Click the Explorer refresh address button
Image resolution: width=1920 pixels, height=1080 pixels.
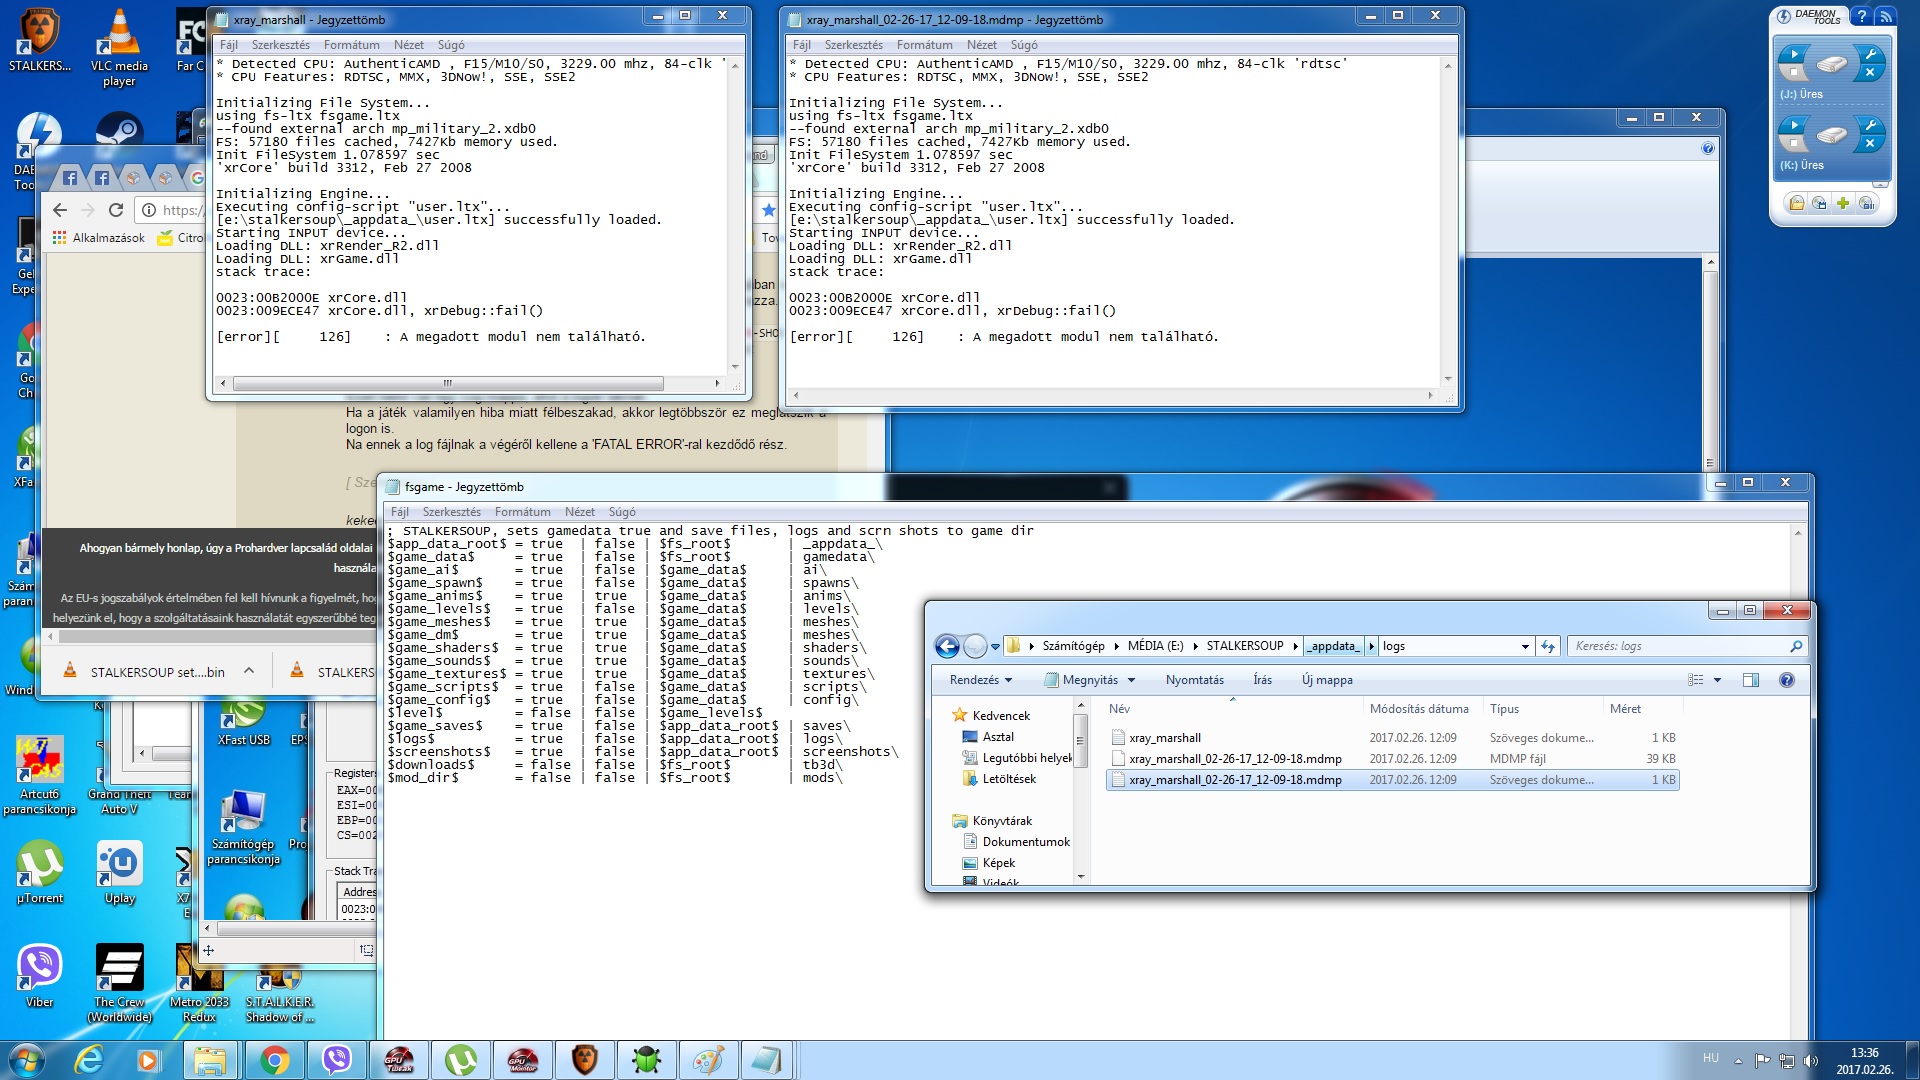[1548, 646]
